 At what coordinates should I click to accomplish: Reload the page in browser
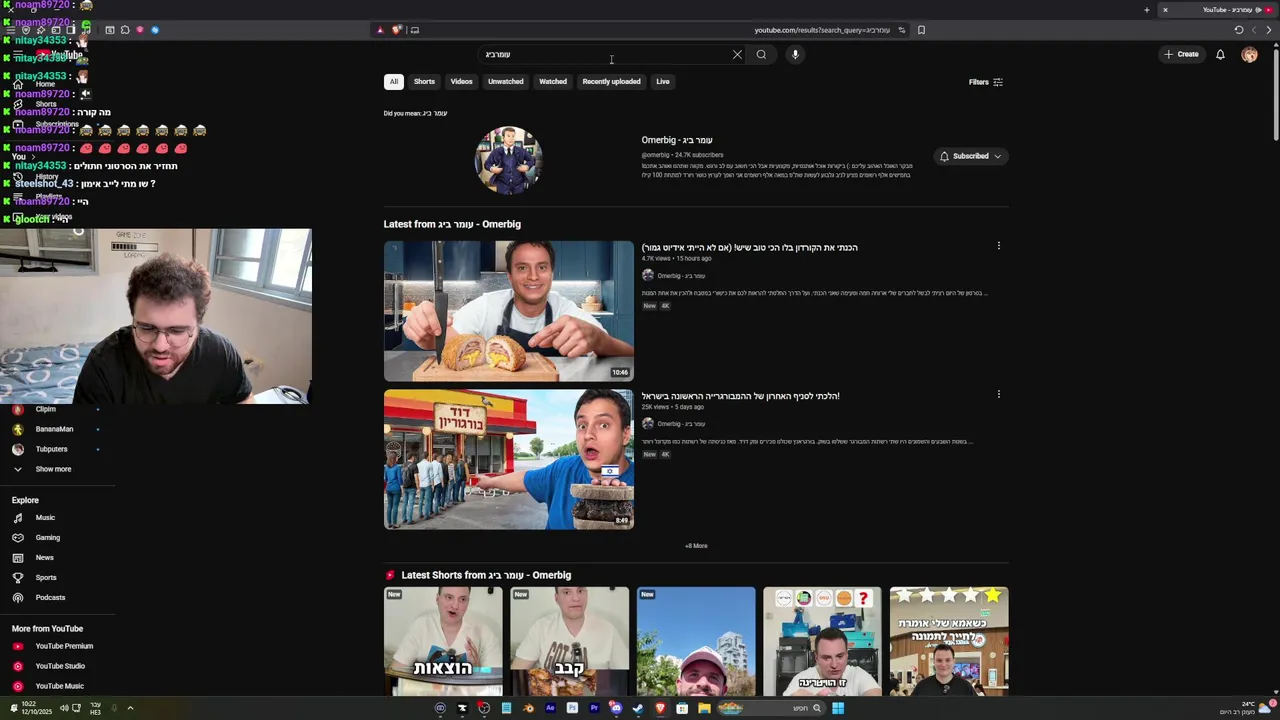(x=1239, y=30)
